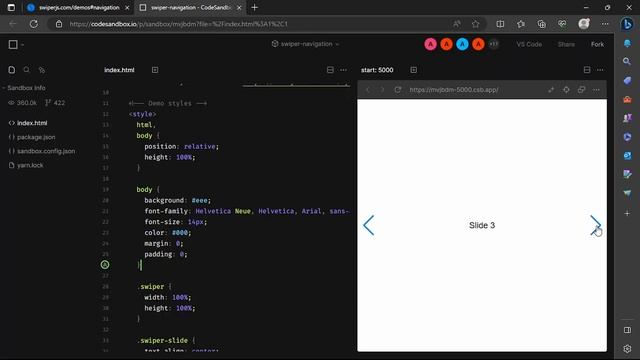Split the preview pane
The width and height of the screenshot is (640, 360).
point(587,70)
